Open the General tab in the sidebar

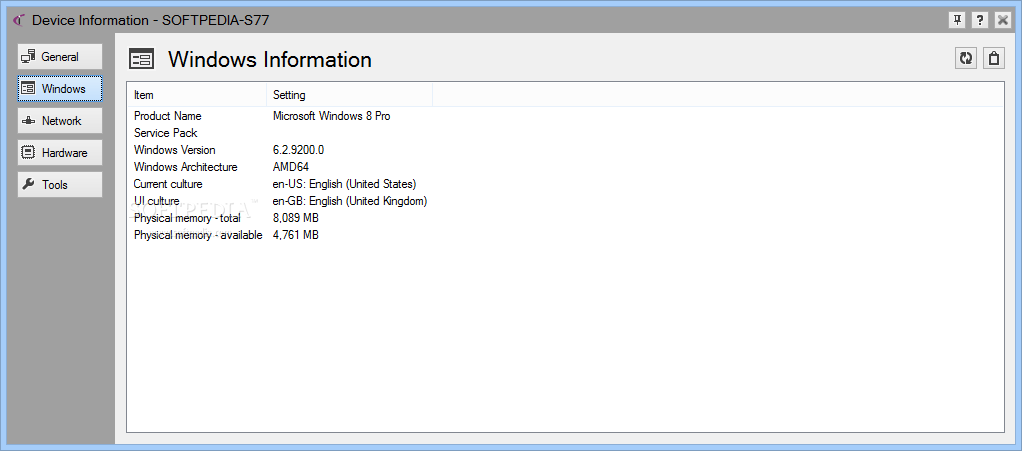[x=60, y=57]
